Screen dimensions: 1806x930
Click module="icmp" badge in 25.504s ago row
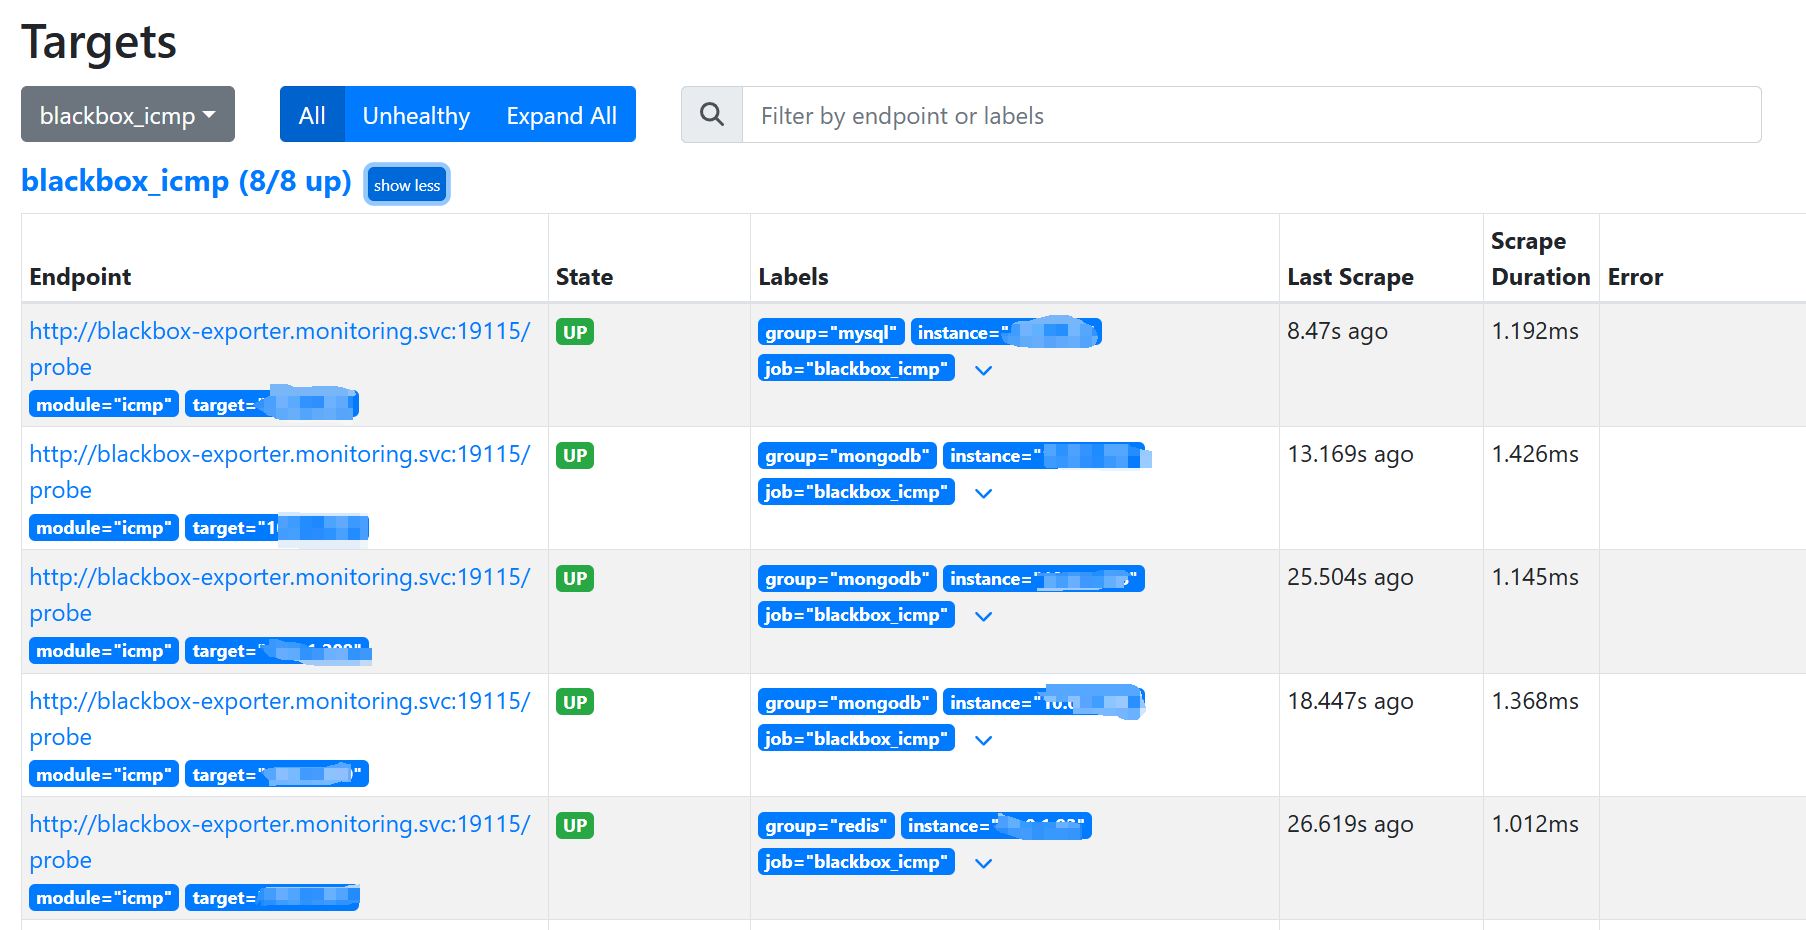click(104, 650)
